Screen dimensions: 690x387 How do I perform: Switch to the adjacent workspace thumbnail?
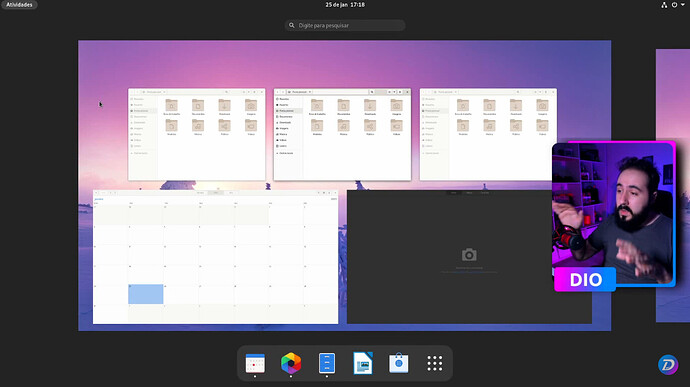(673, 185)
